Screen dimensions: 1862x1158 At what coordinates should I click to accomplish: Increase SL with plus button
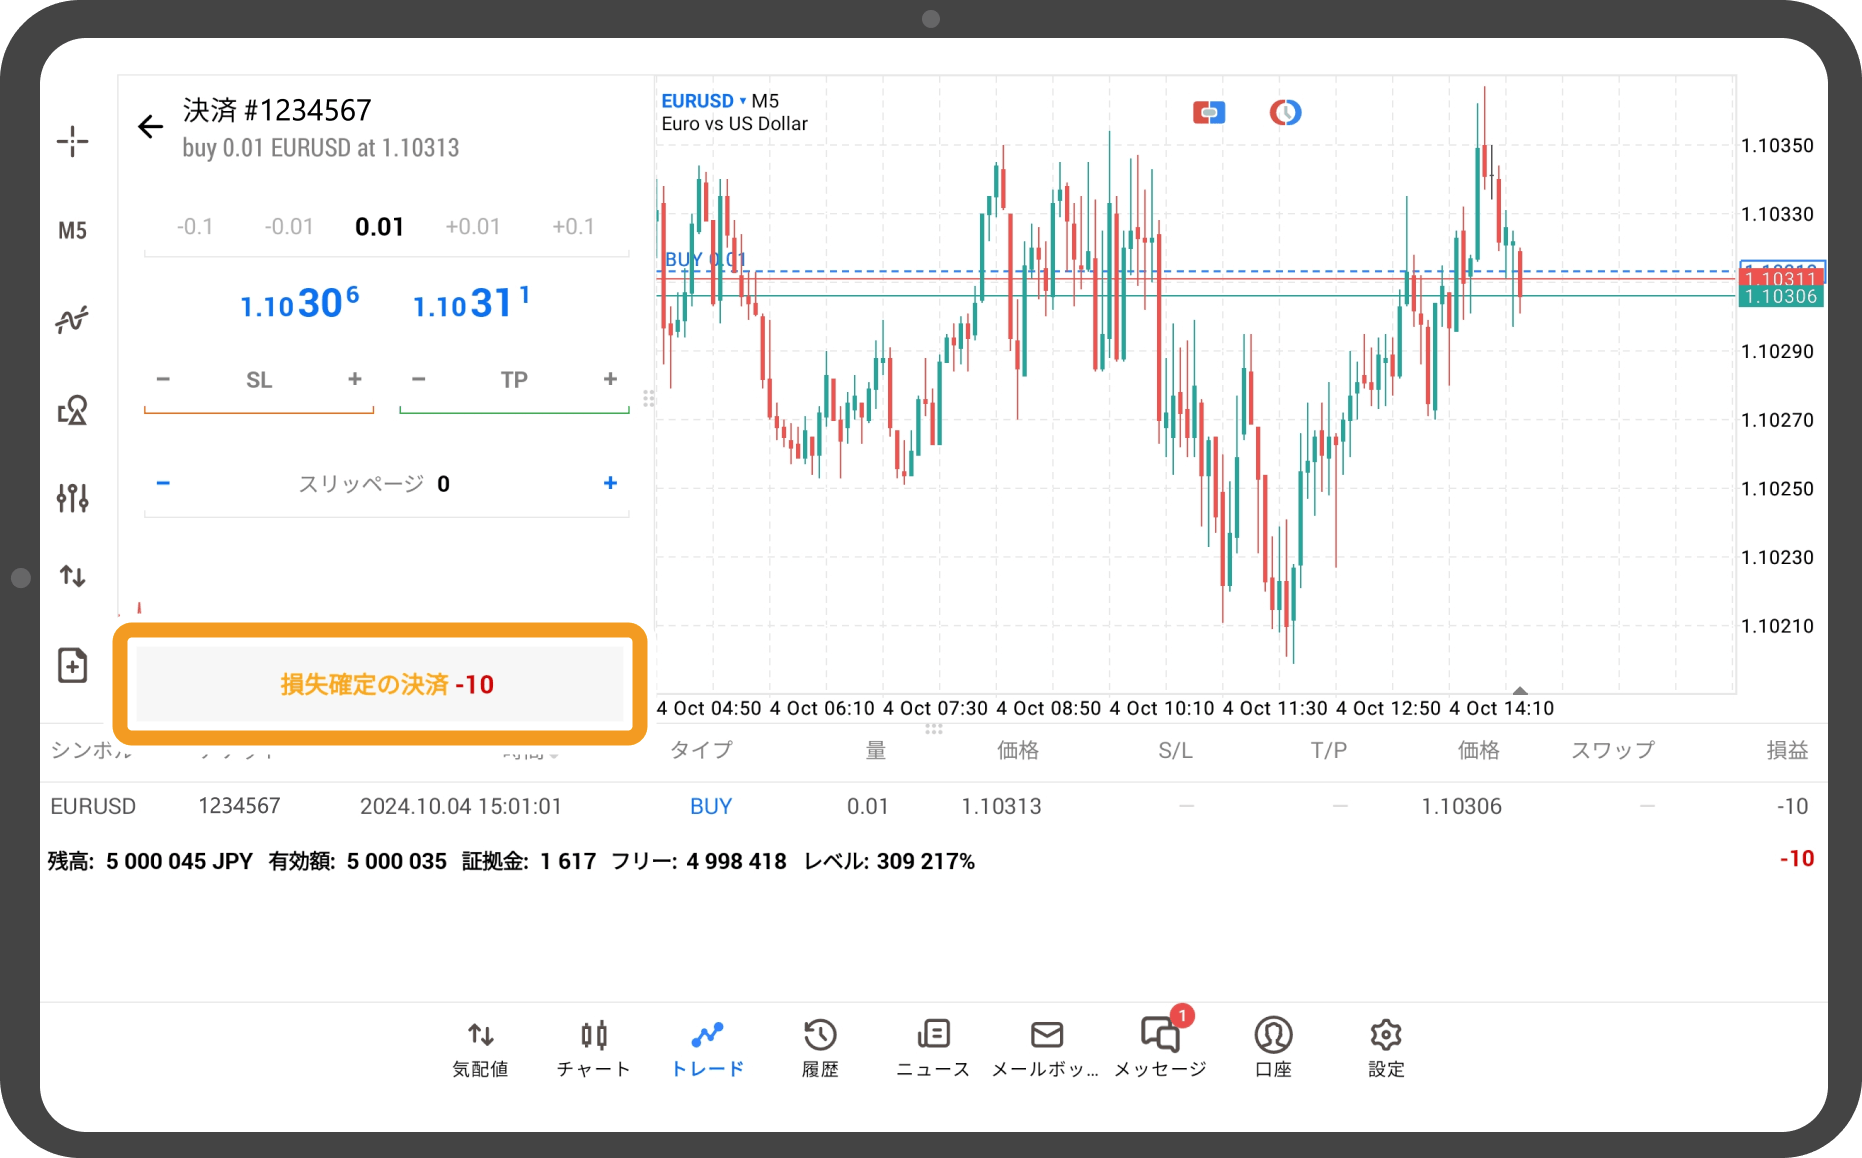[354, 379]
